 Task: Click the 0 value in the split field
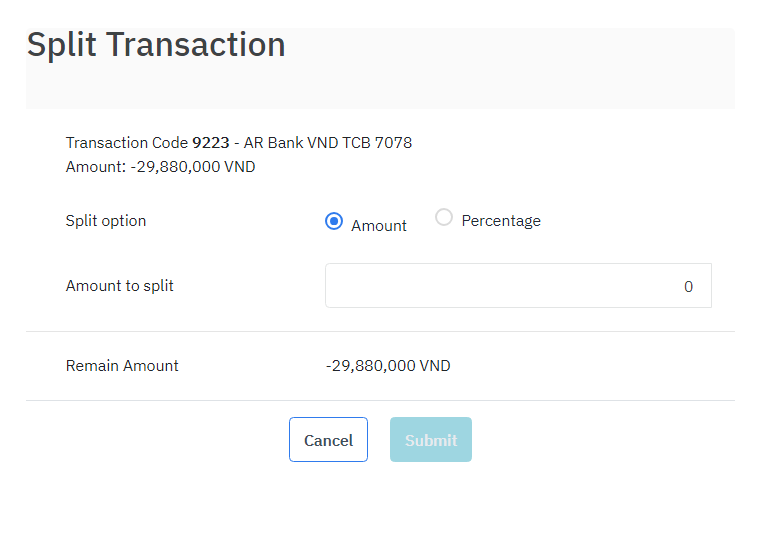pos(688,287)
